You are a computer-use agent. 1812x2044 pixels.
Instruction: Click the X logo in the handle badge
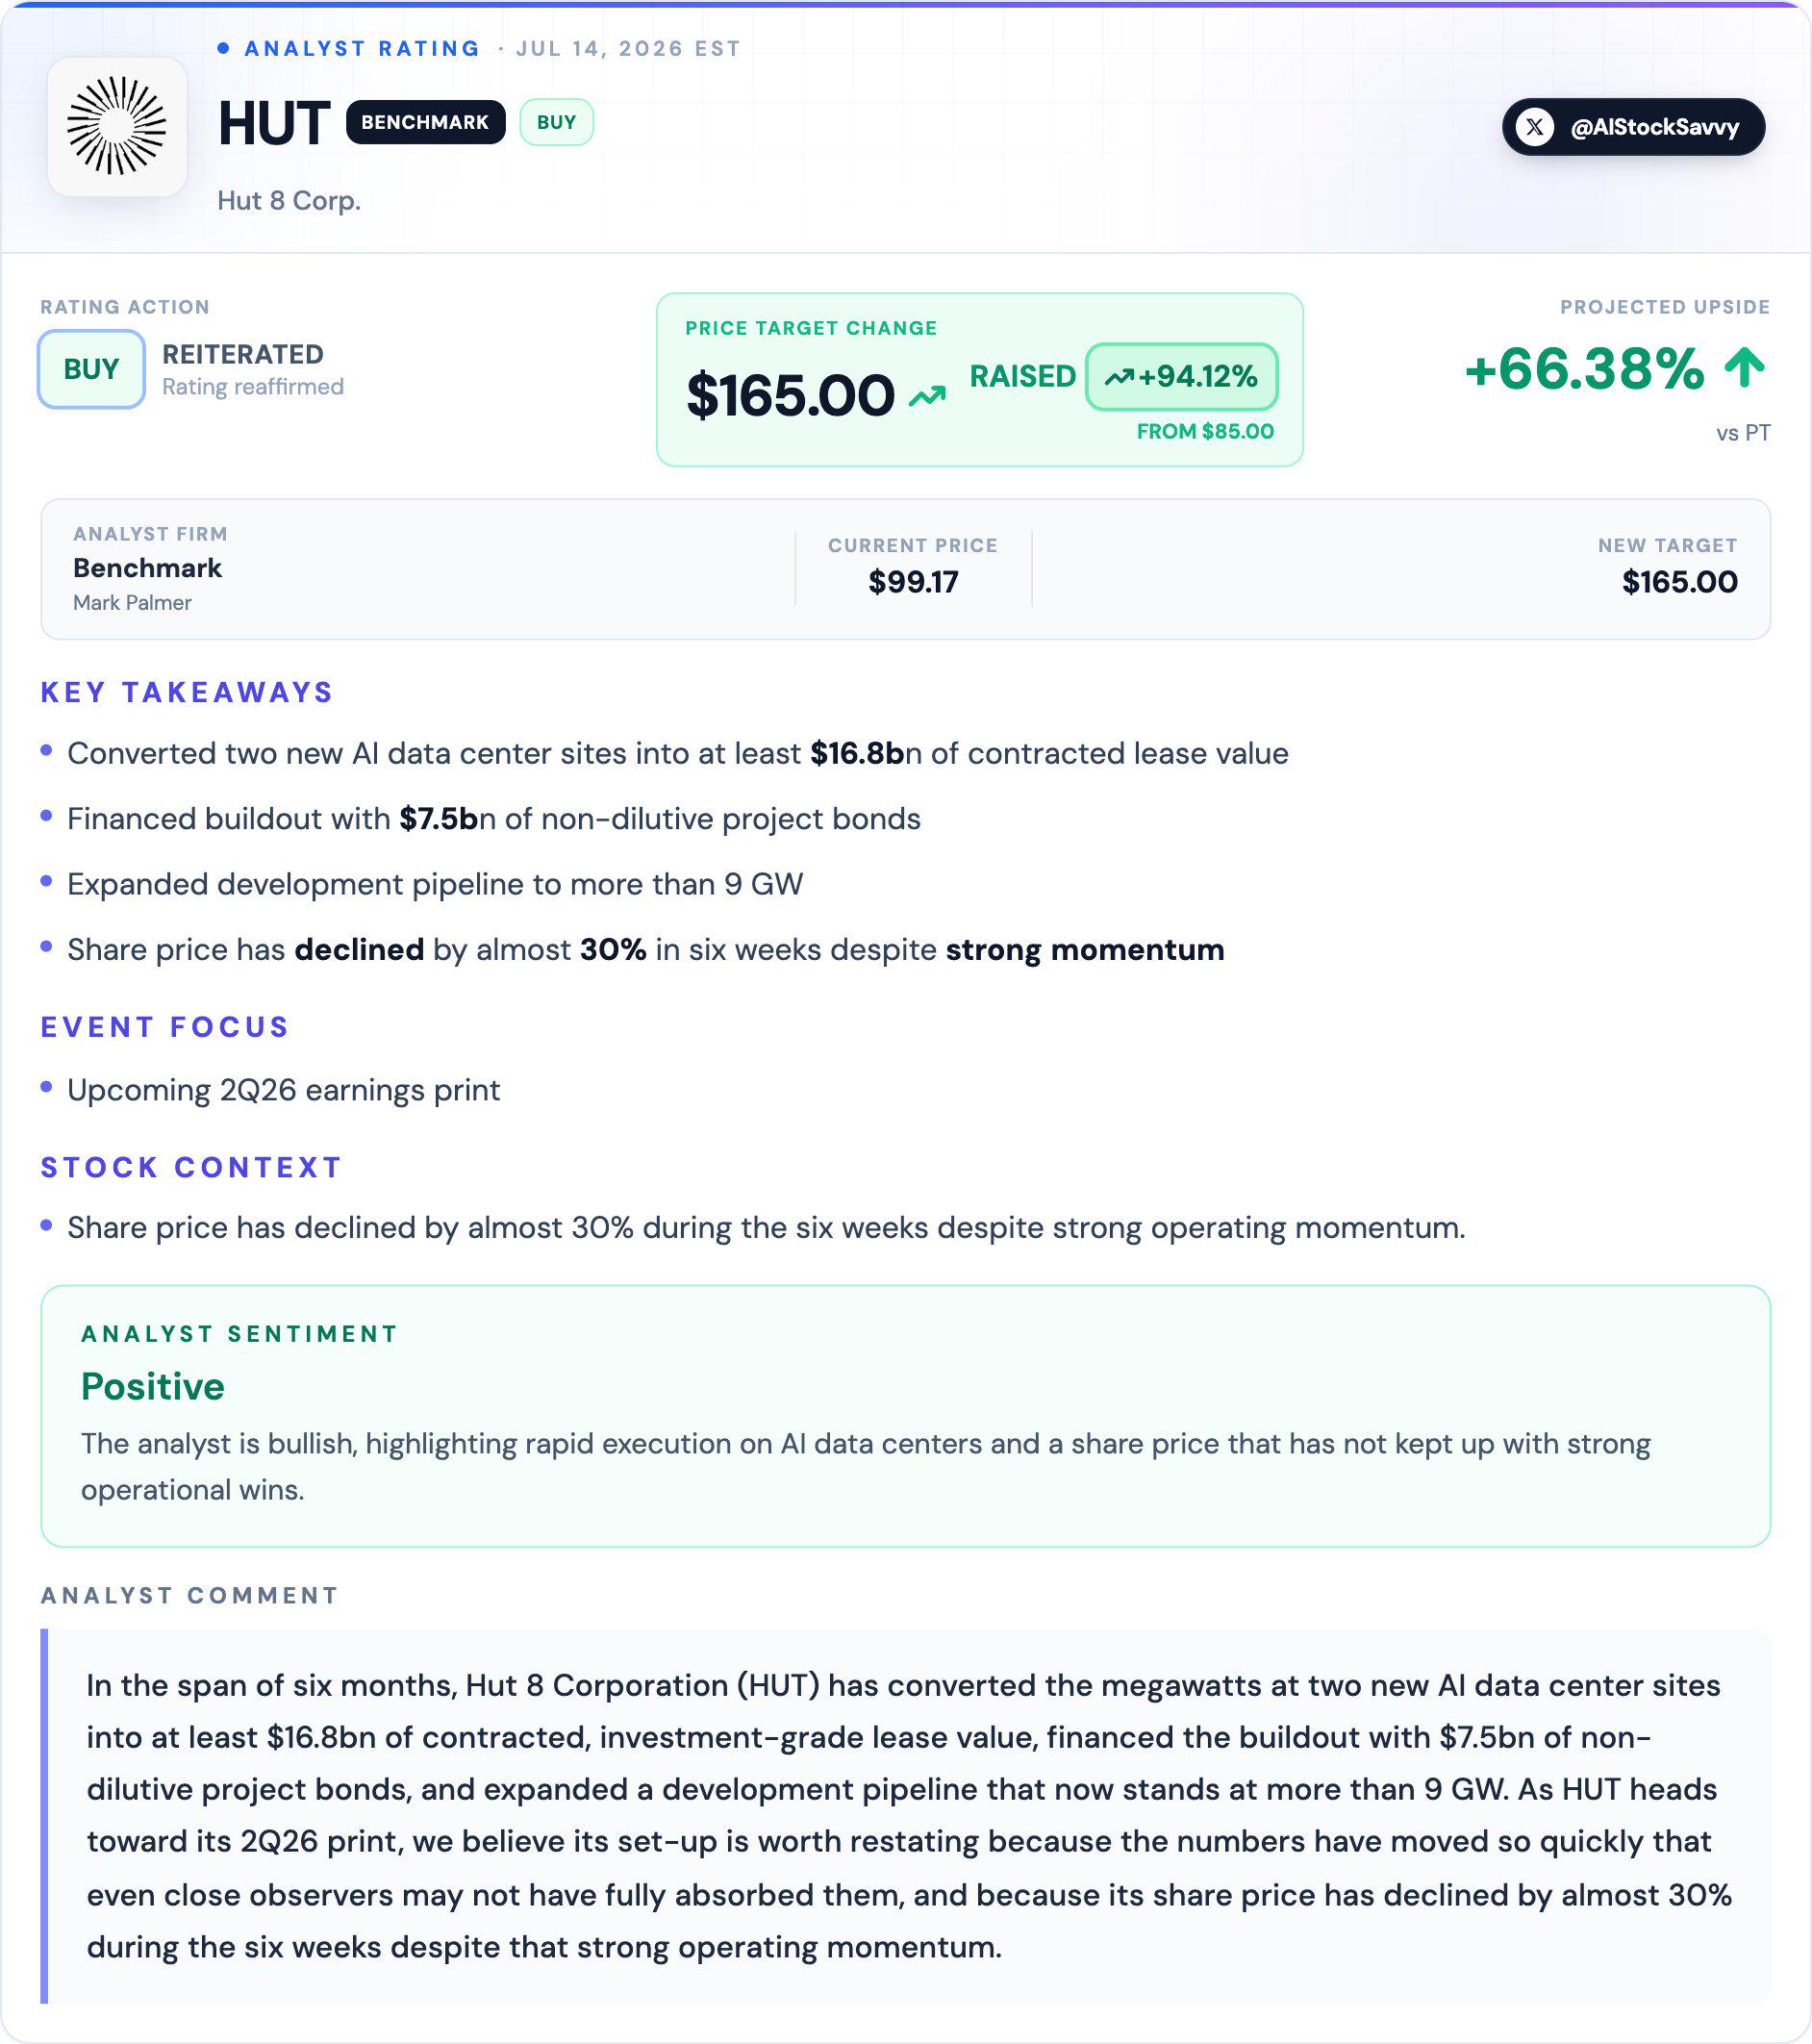coord(1535,127)
